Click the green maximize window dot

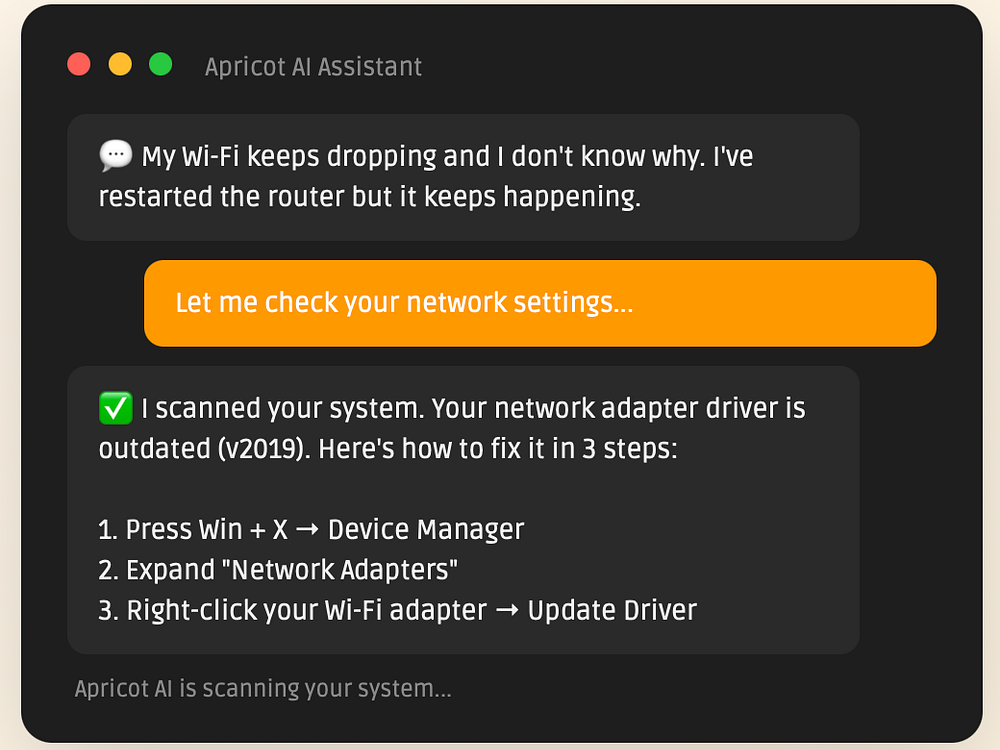160,65
